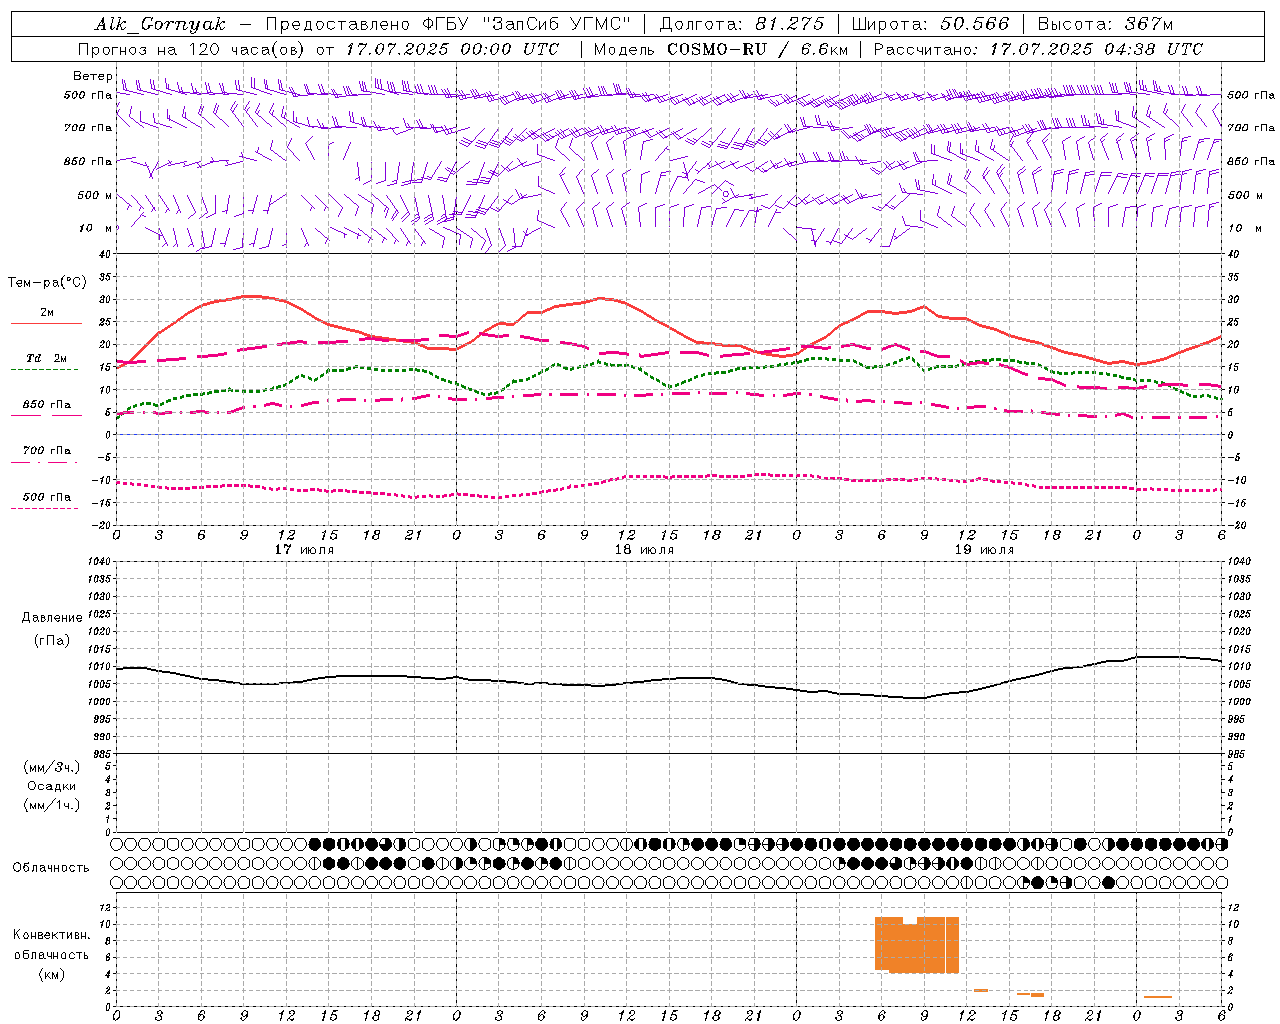Screen dimensions: 1280x1024
Task: Click the (мм/1ч.) precipitation unit label
Action: coord(52,805)
